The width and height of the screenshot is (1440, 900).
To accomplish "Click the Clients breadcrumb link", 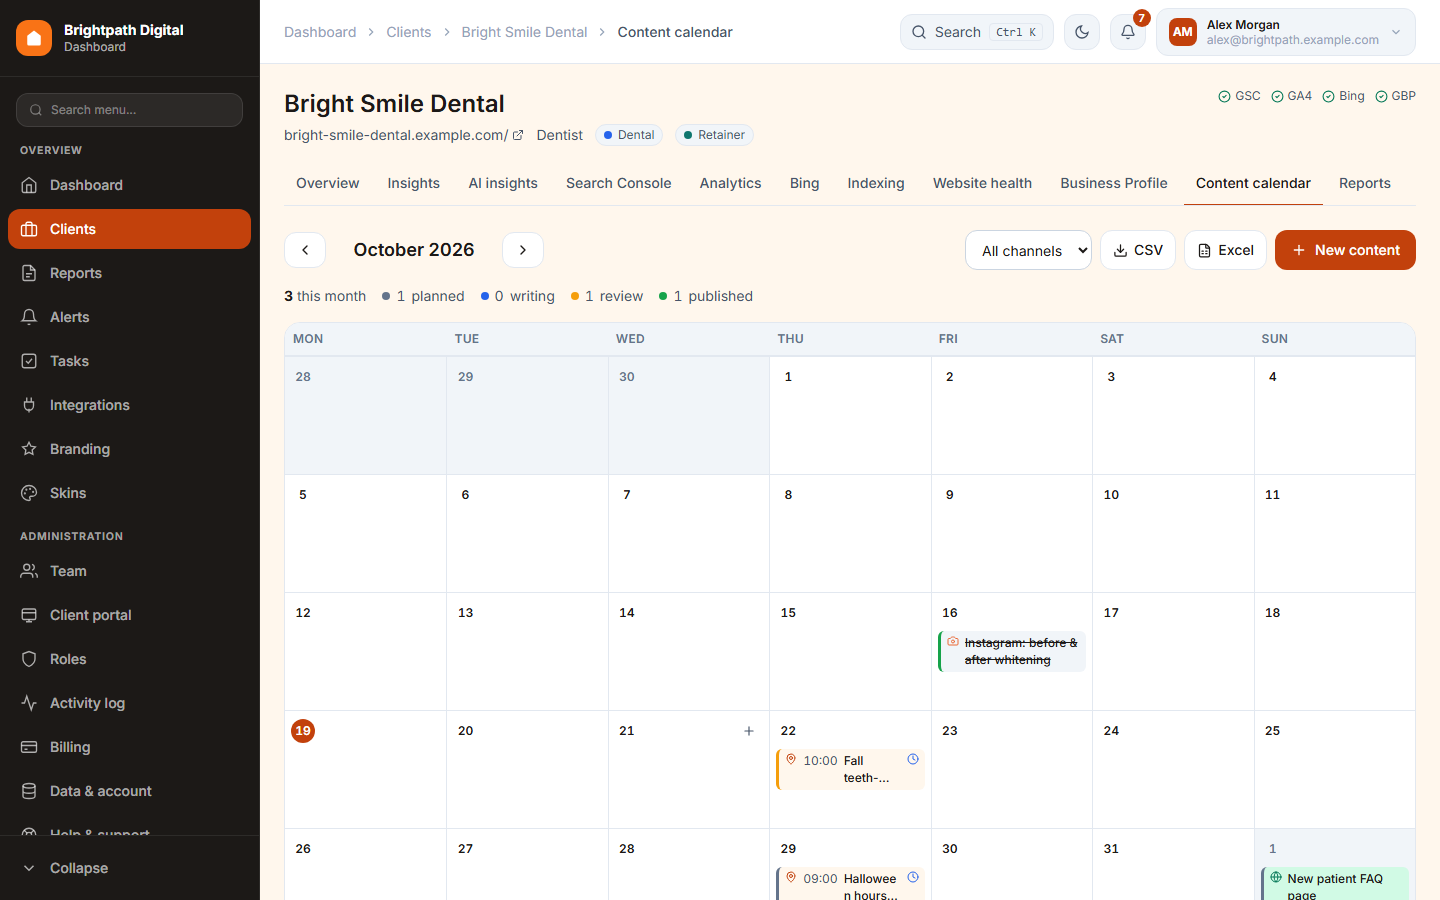I will tap(409, 32).
